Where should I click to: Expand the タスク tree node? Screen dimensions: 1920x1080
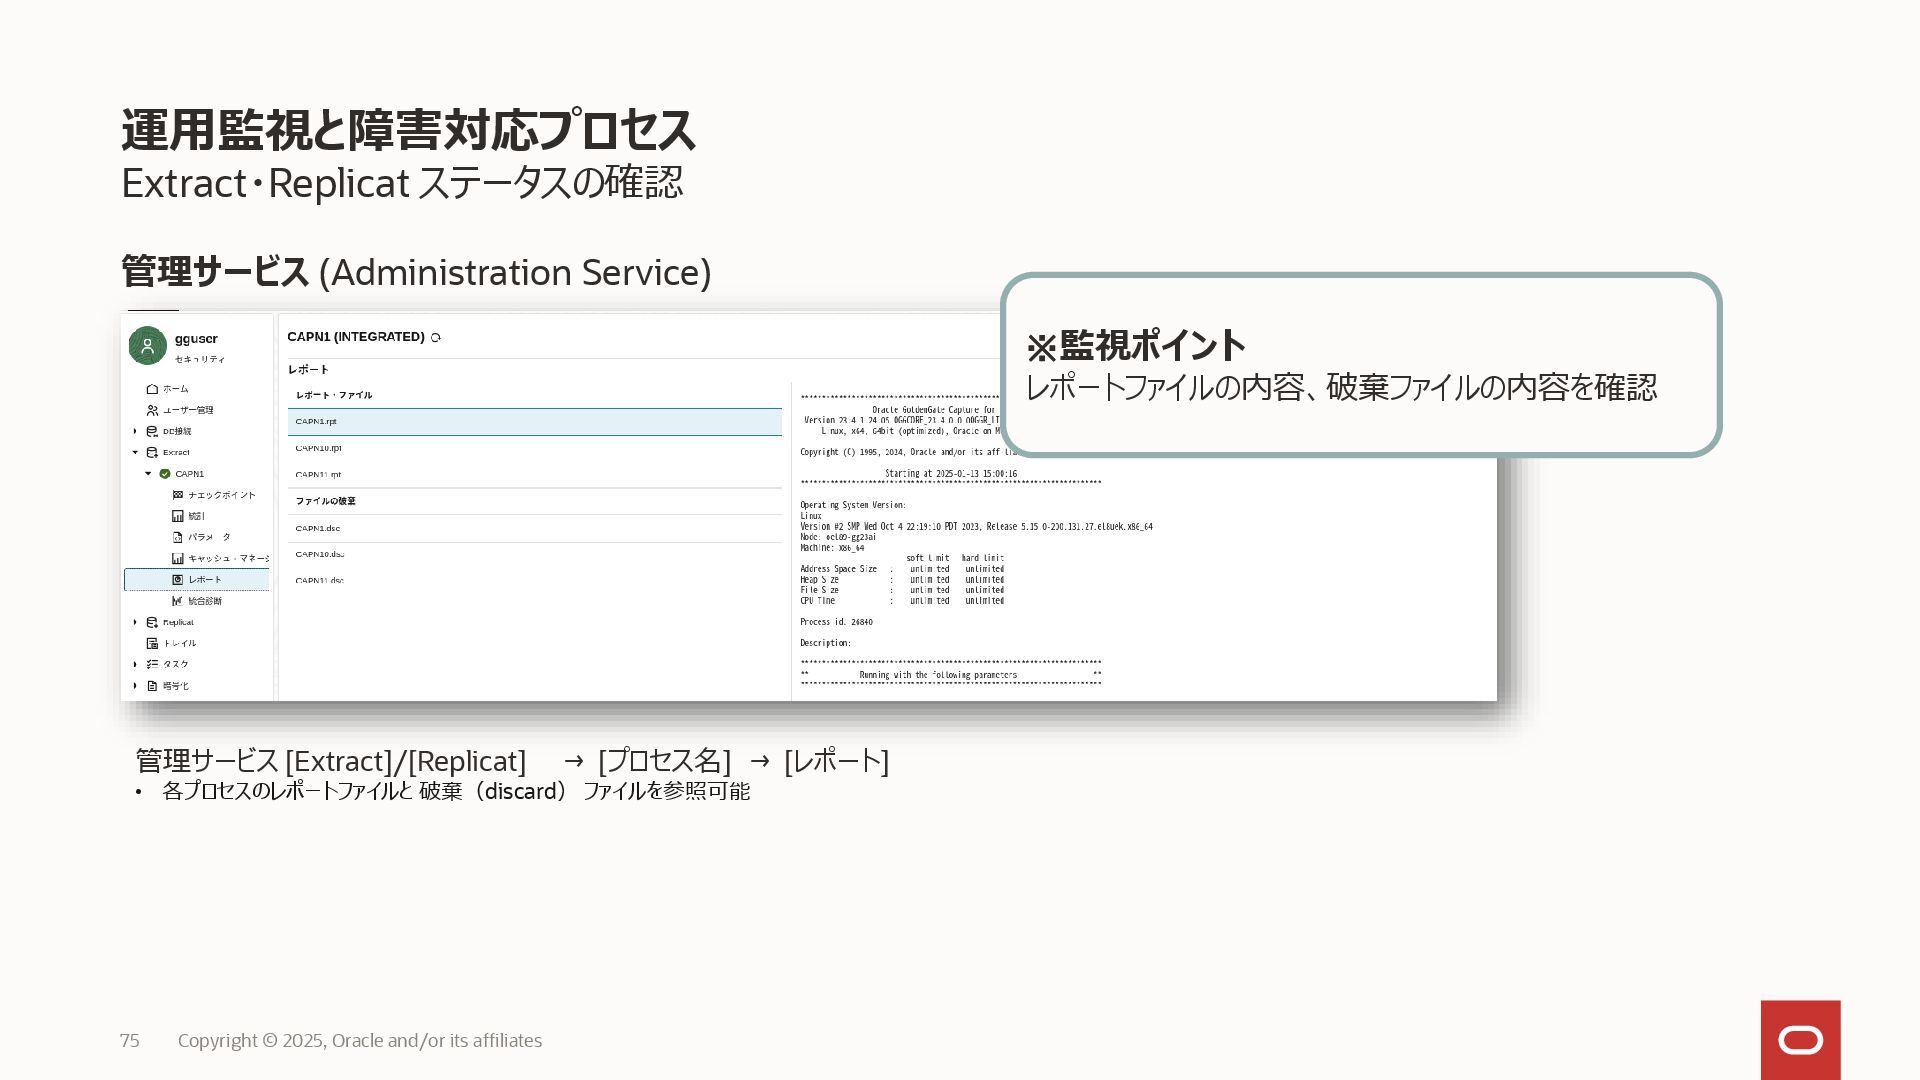(135, 664)
